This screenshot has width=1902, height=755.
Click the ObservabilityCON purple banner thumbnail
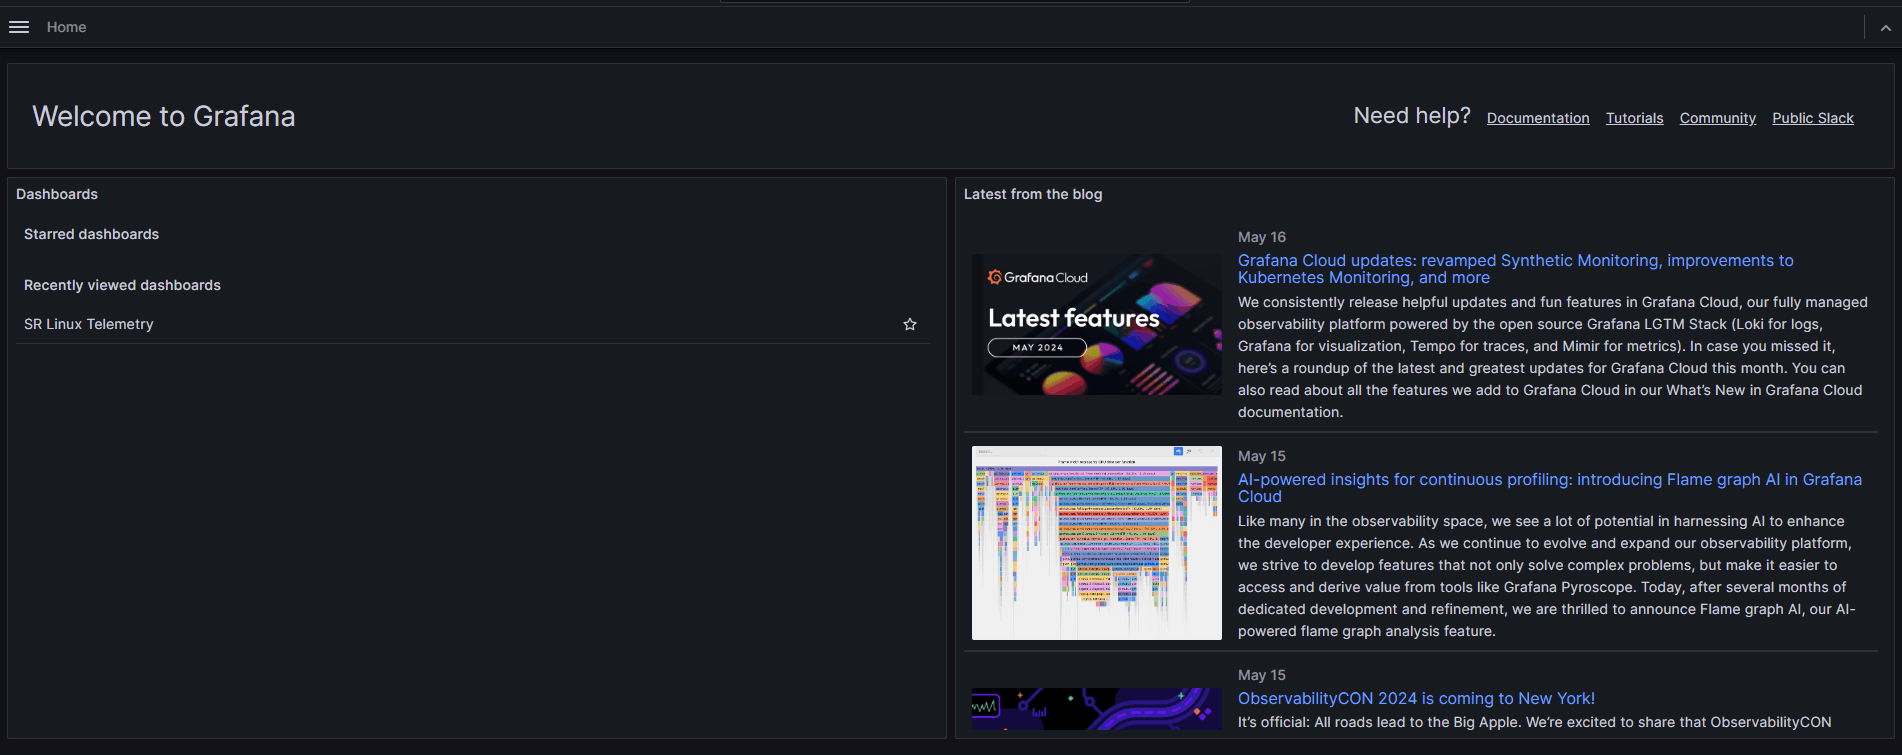(1097, 708)
